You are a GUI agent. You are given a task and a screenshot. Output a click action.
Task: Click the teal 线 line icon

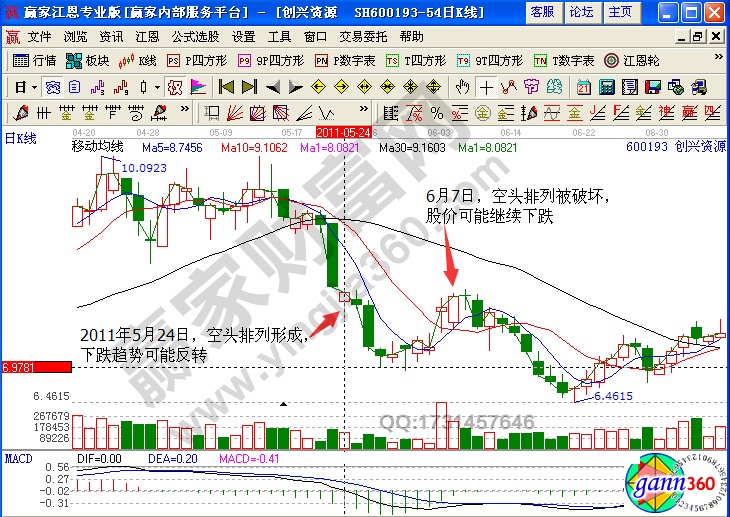pyautogui.click(x=554, y=87)
